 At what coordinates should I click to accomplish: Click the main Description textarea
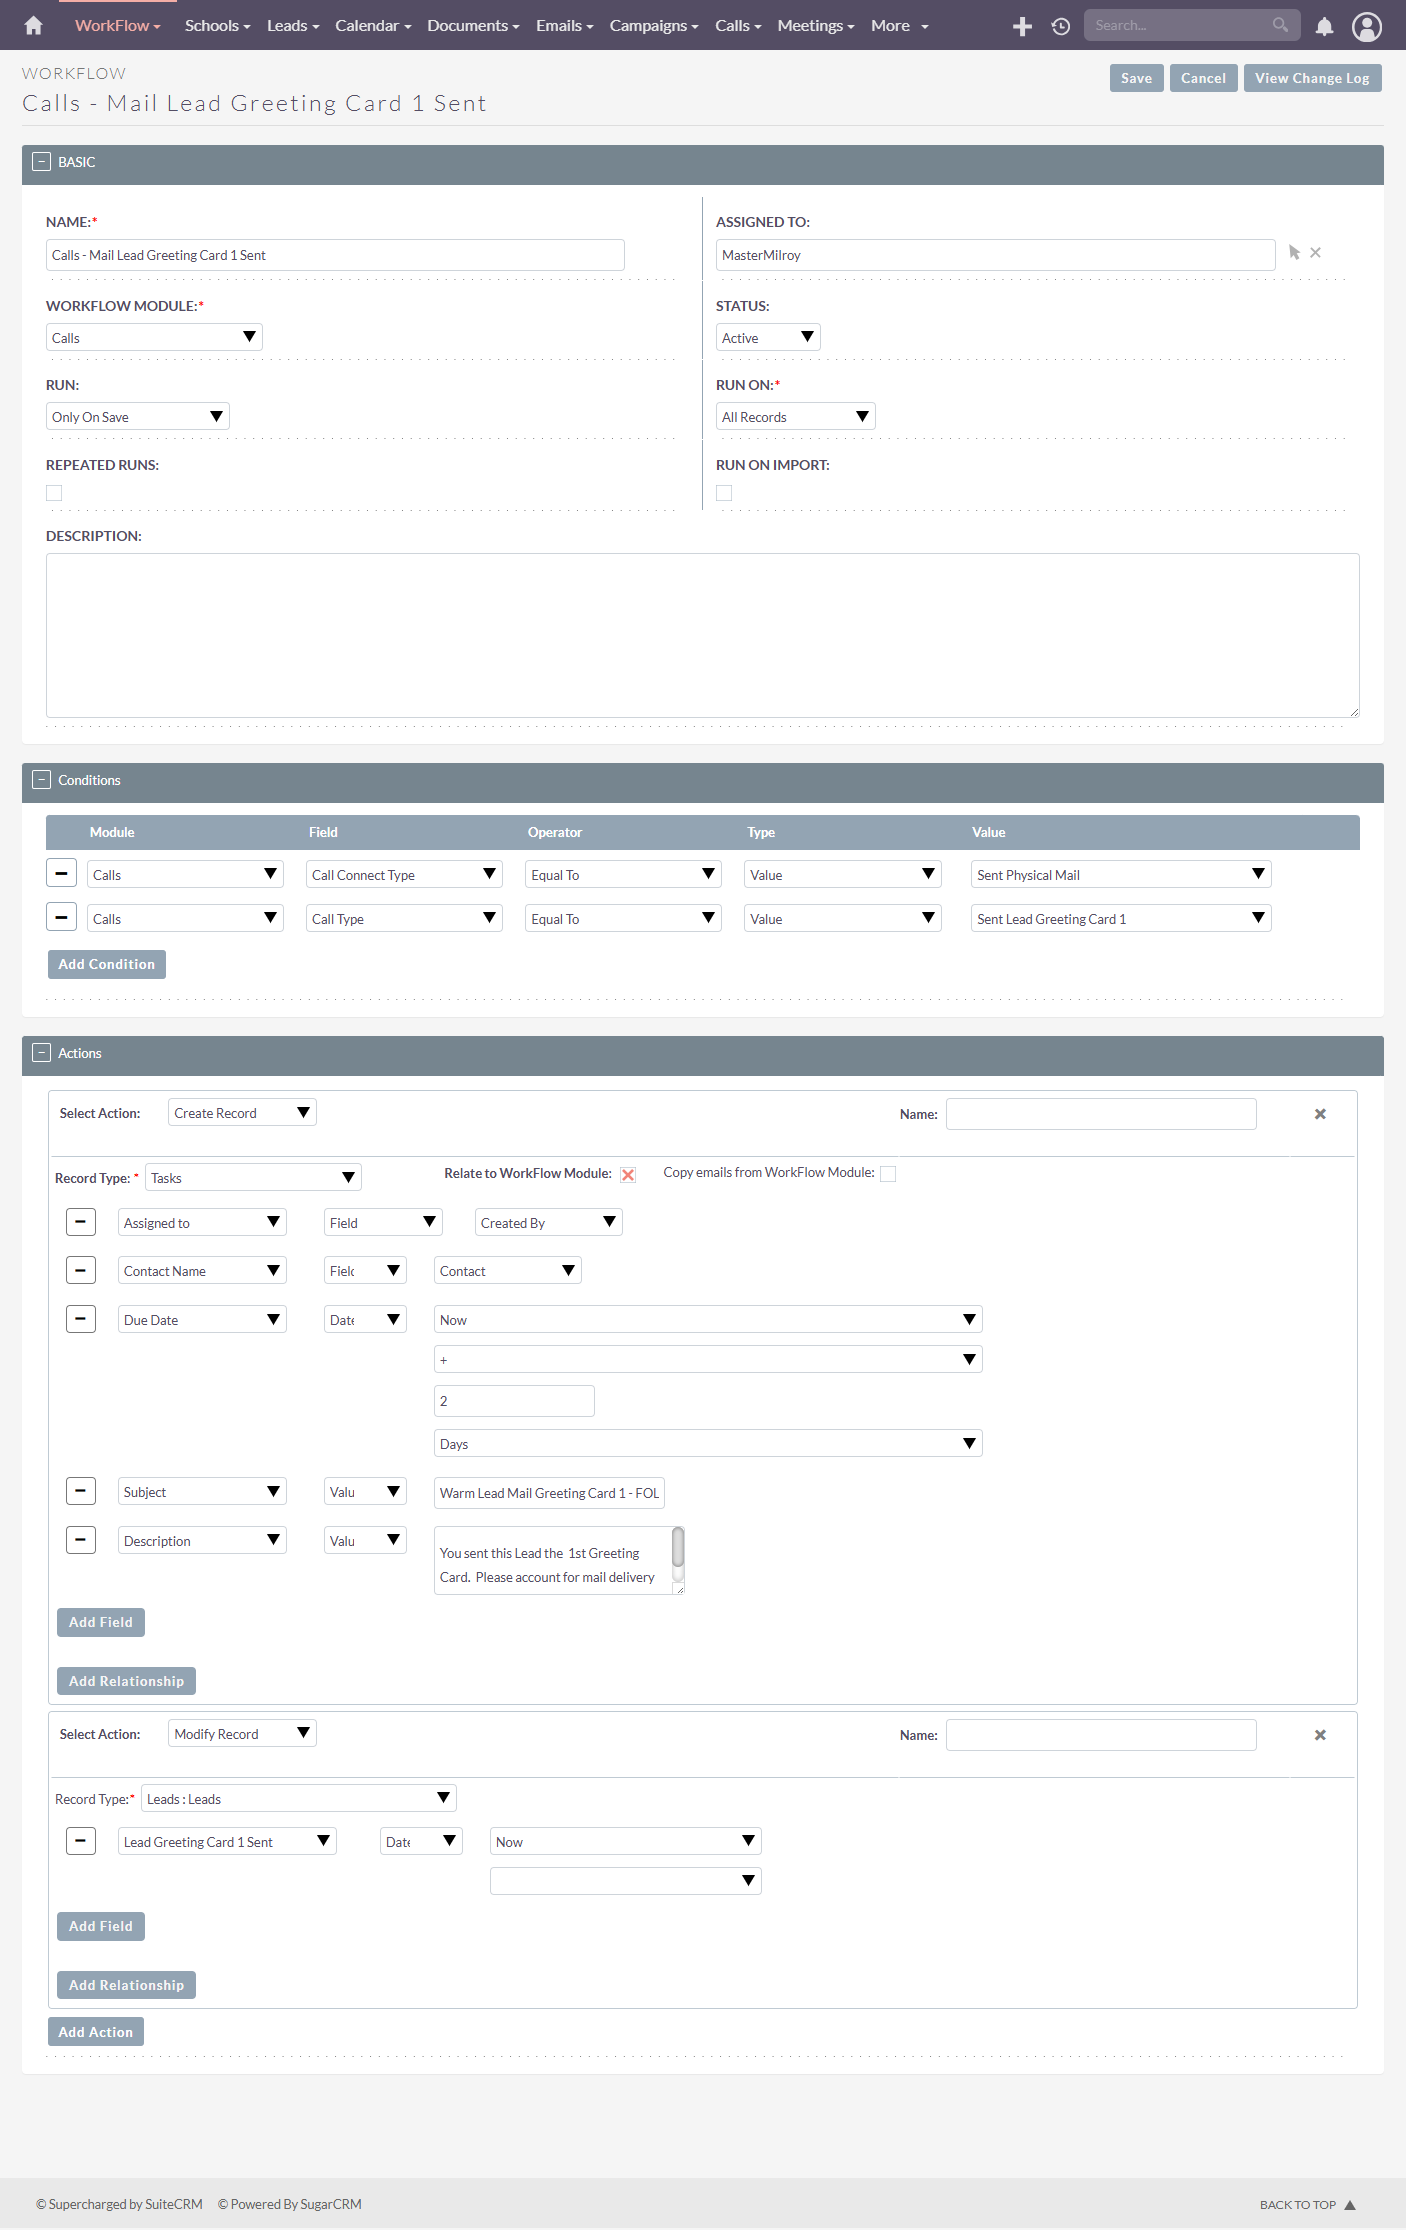(x=703, y=635)
